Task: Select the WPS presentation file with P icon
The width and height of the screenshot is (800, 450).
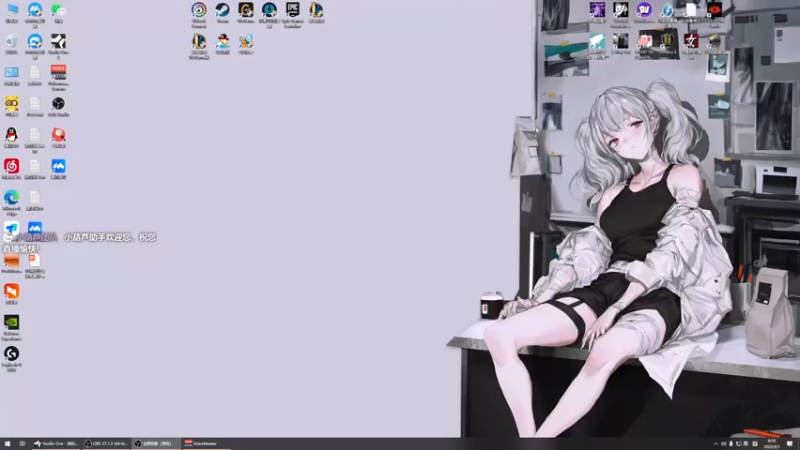Action: [35, 265]
